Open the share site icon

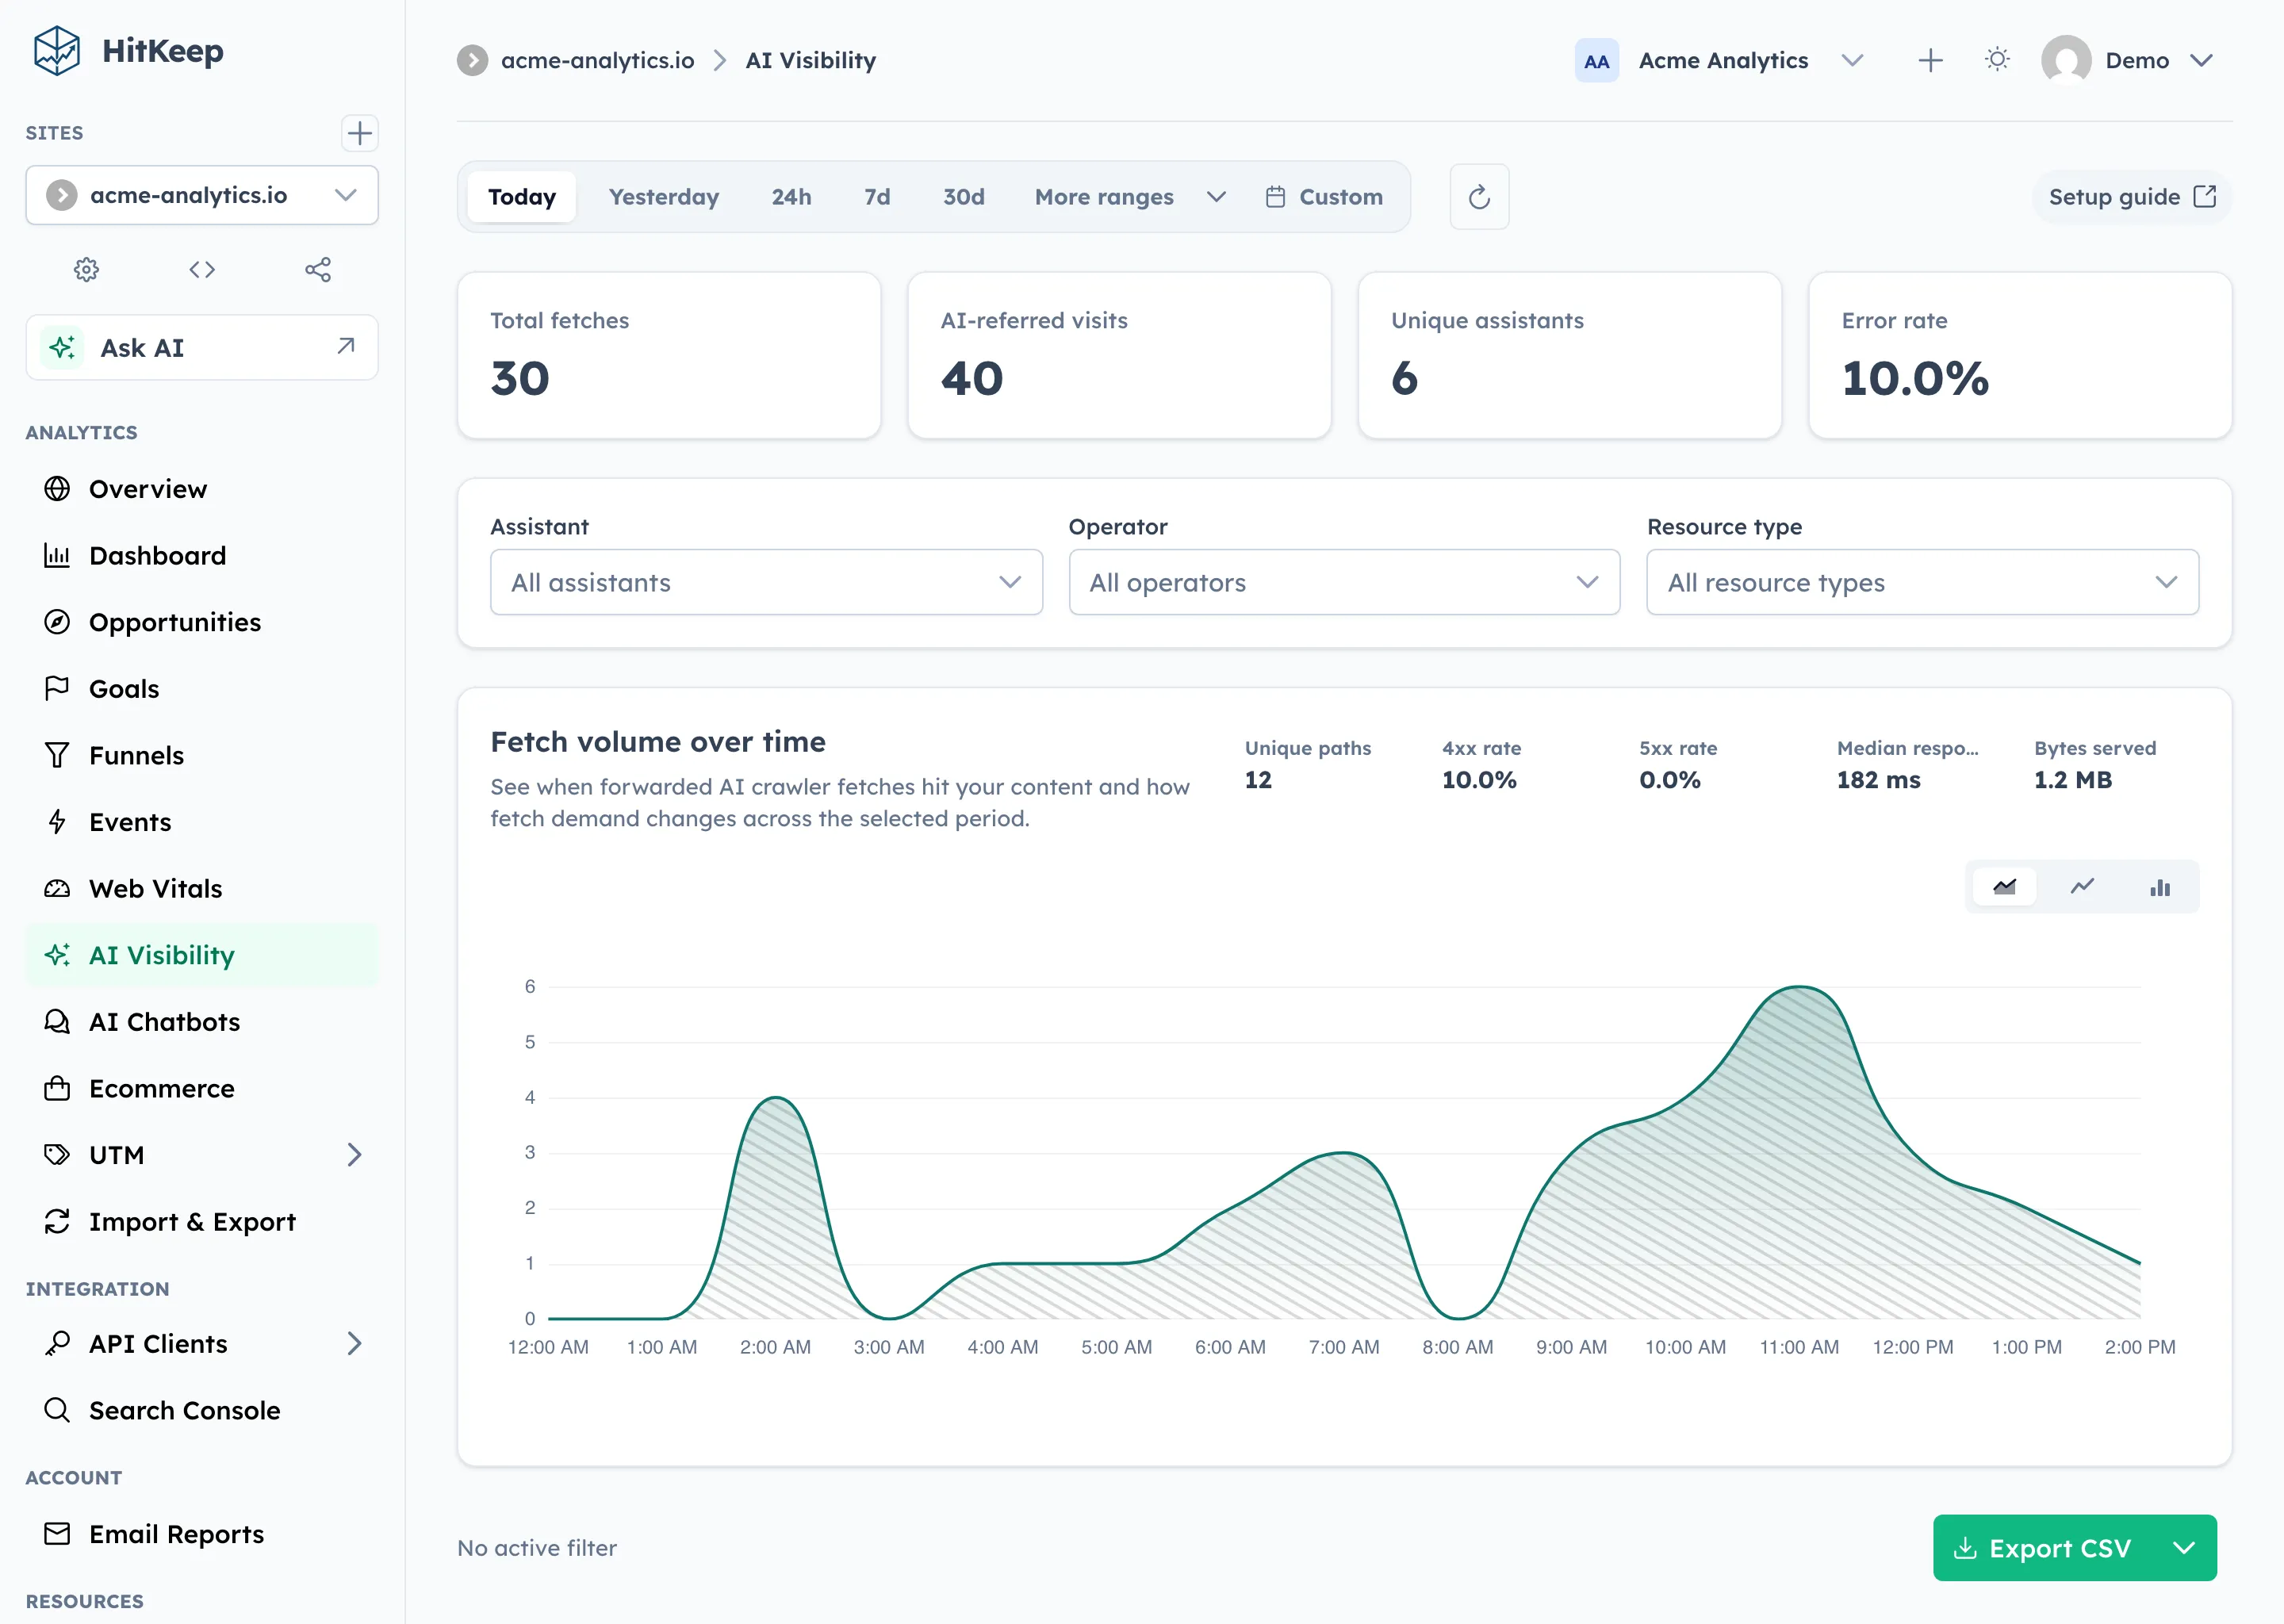coord(318,269)
